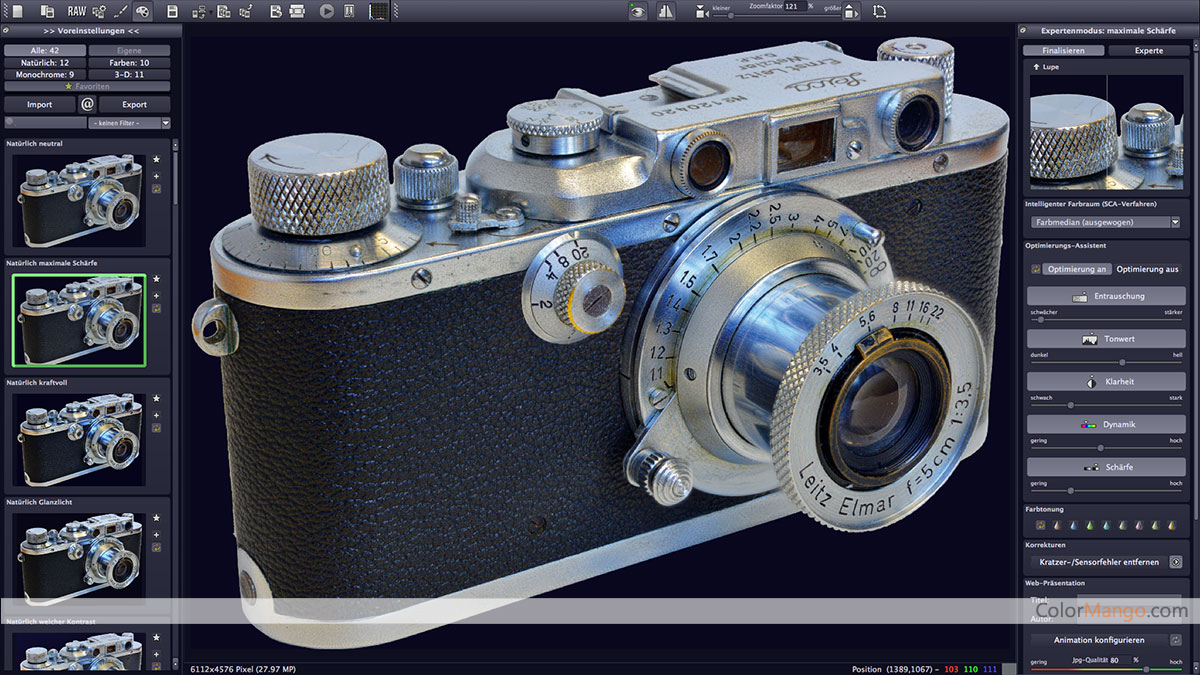Click the preset search field
The height and width of the screenshot is (675, 1200).
[45, 123]
